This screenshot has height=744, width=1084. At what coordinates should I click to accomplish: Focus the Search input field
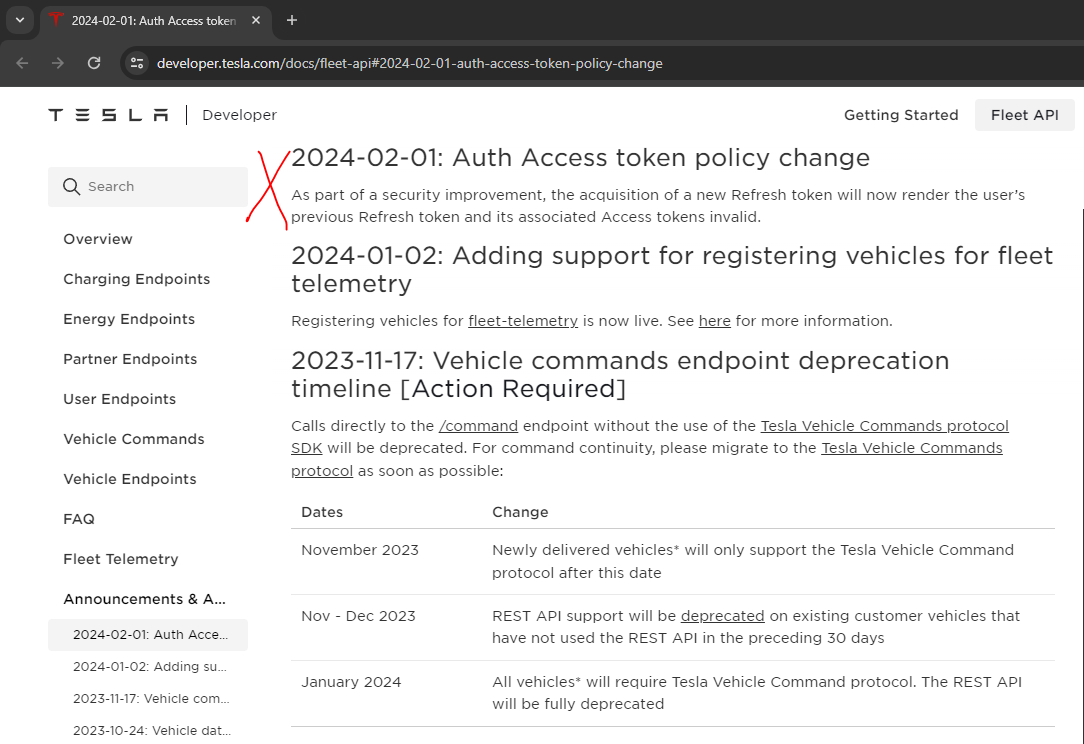[148, 187]
